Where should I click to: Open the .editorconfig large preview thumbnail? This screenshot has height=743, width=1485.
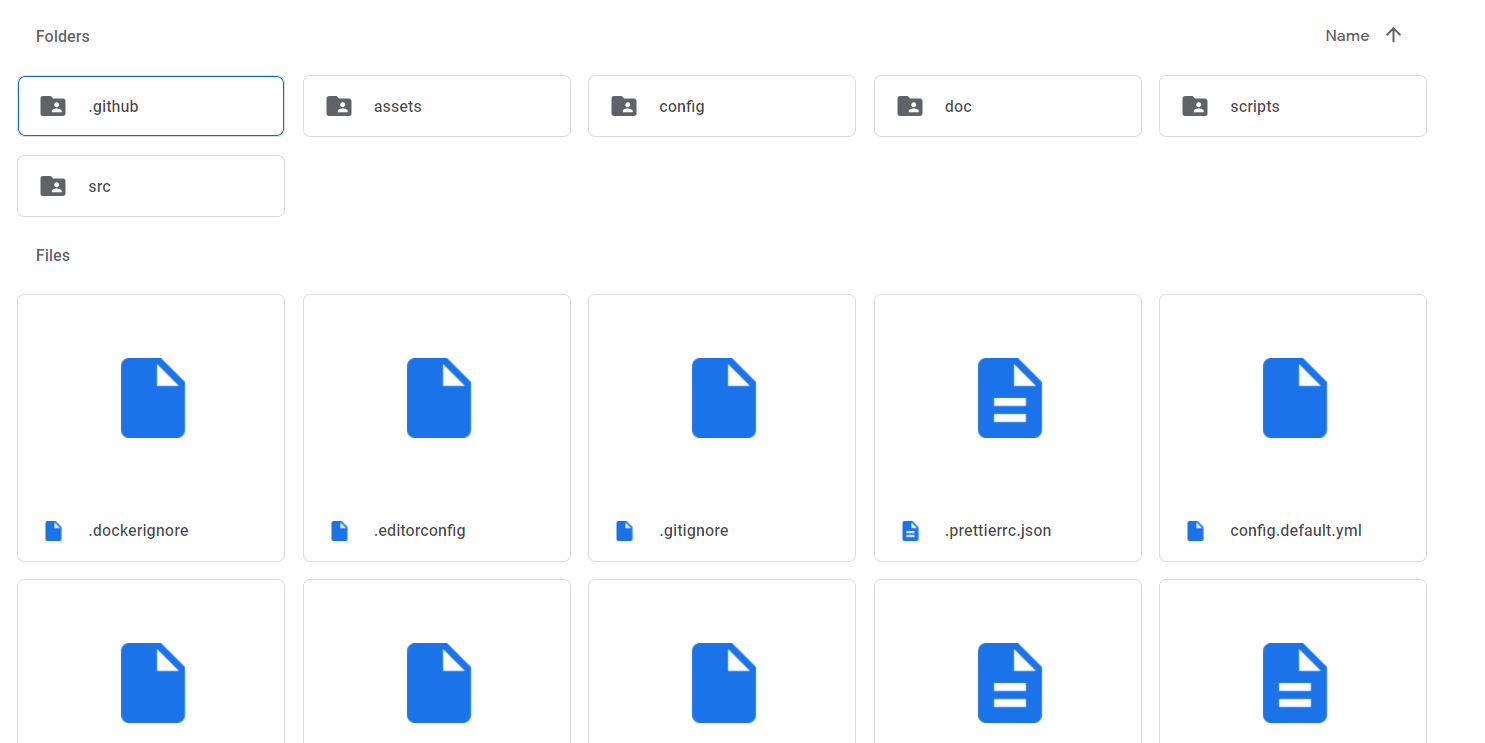[x=439, y=398]
